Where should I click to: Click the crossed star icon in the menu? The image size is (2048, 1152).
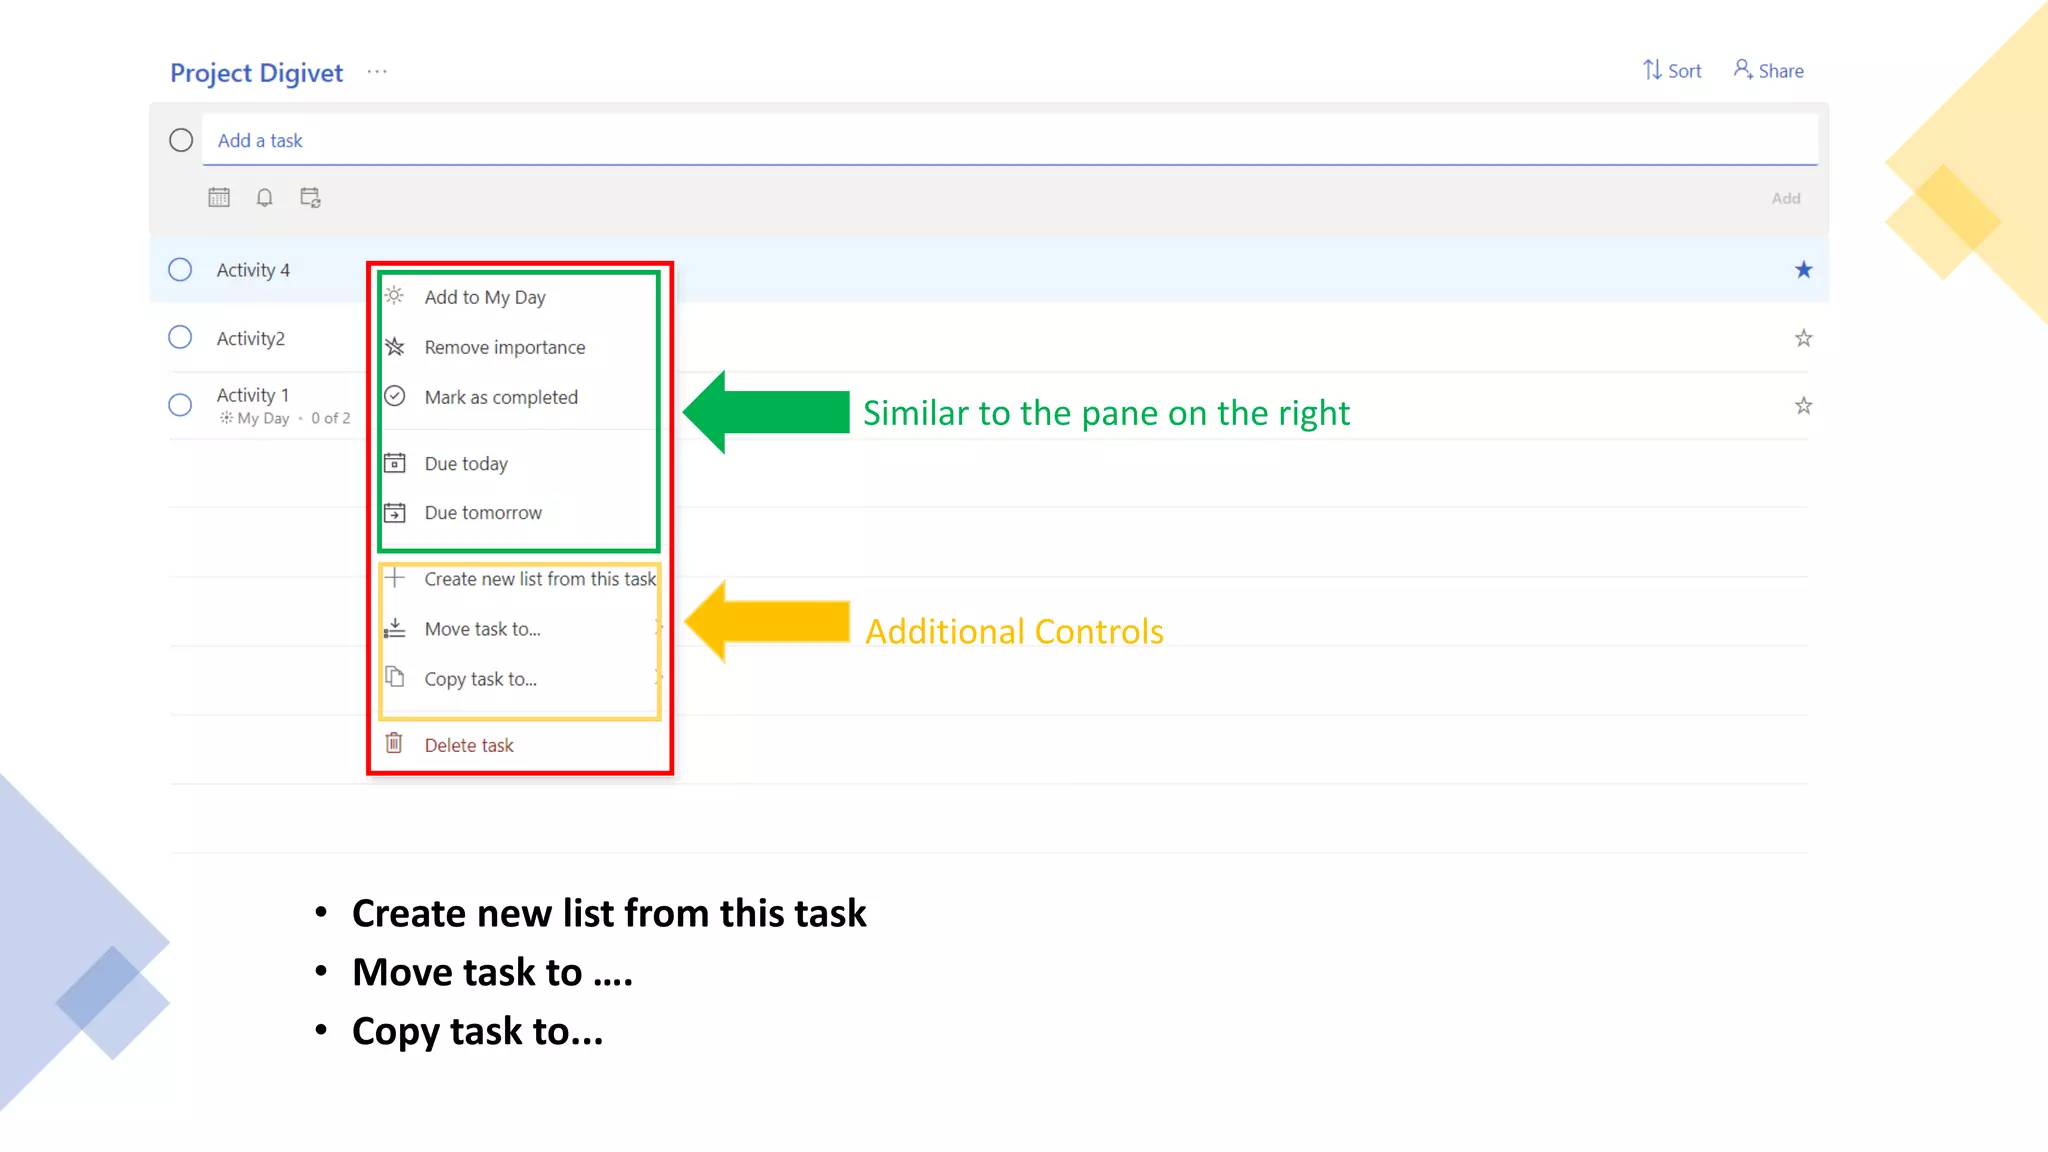tap(395, 346)
